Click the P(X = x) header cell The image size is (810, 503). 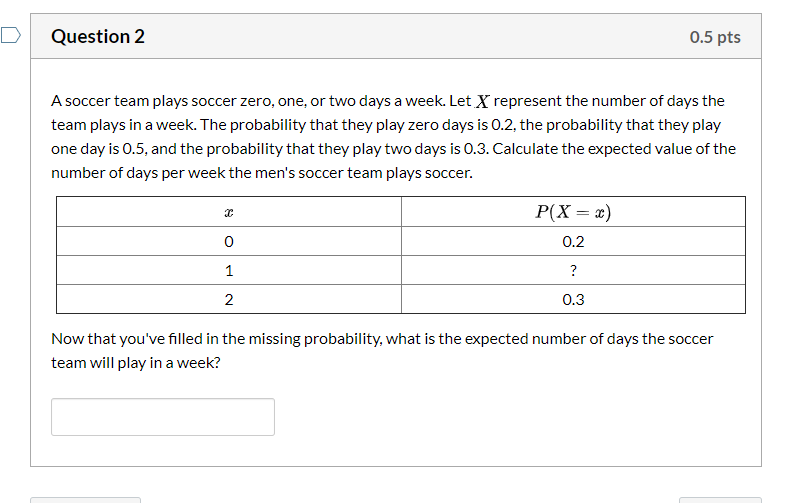click(x=573, y=212)
